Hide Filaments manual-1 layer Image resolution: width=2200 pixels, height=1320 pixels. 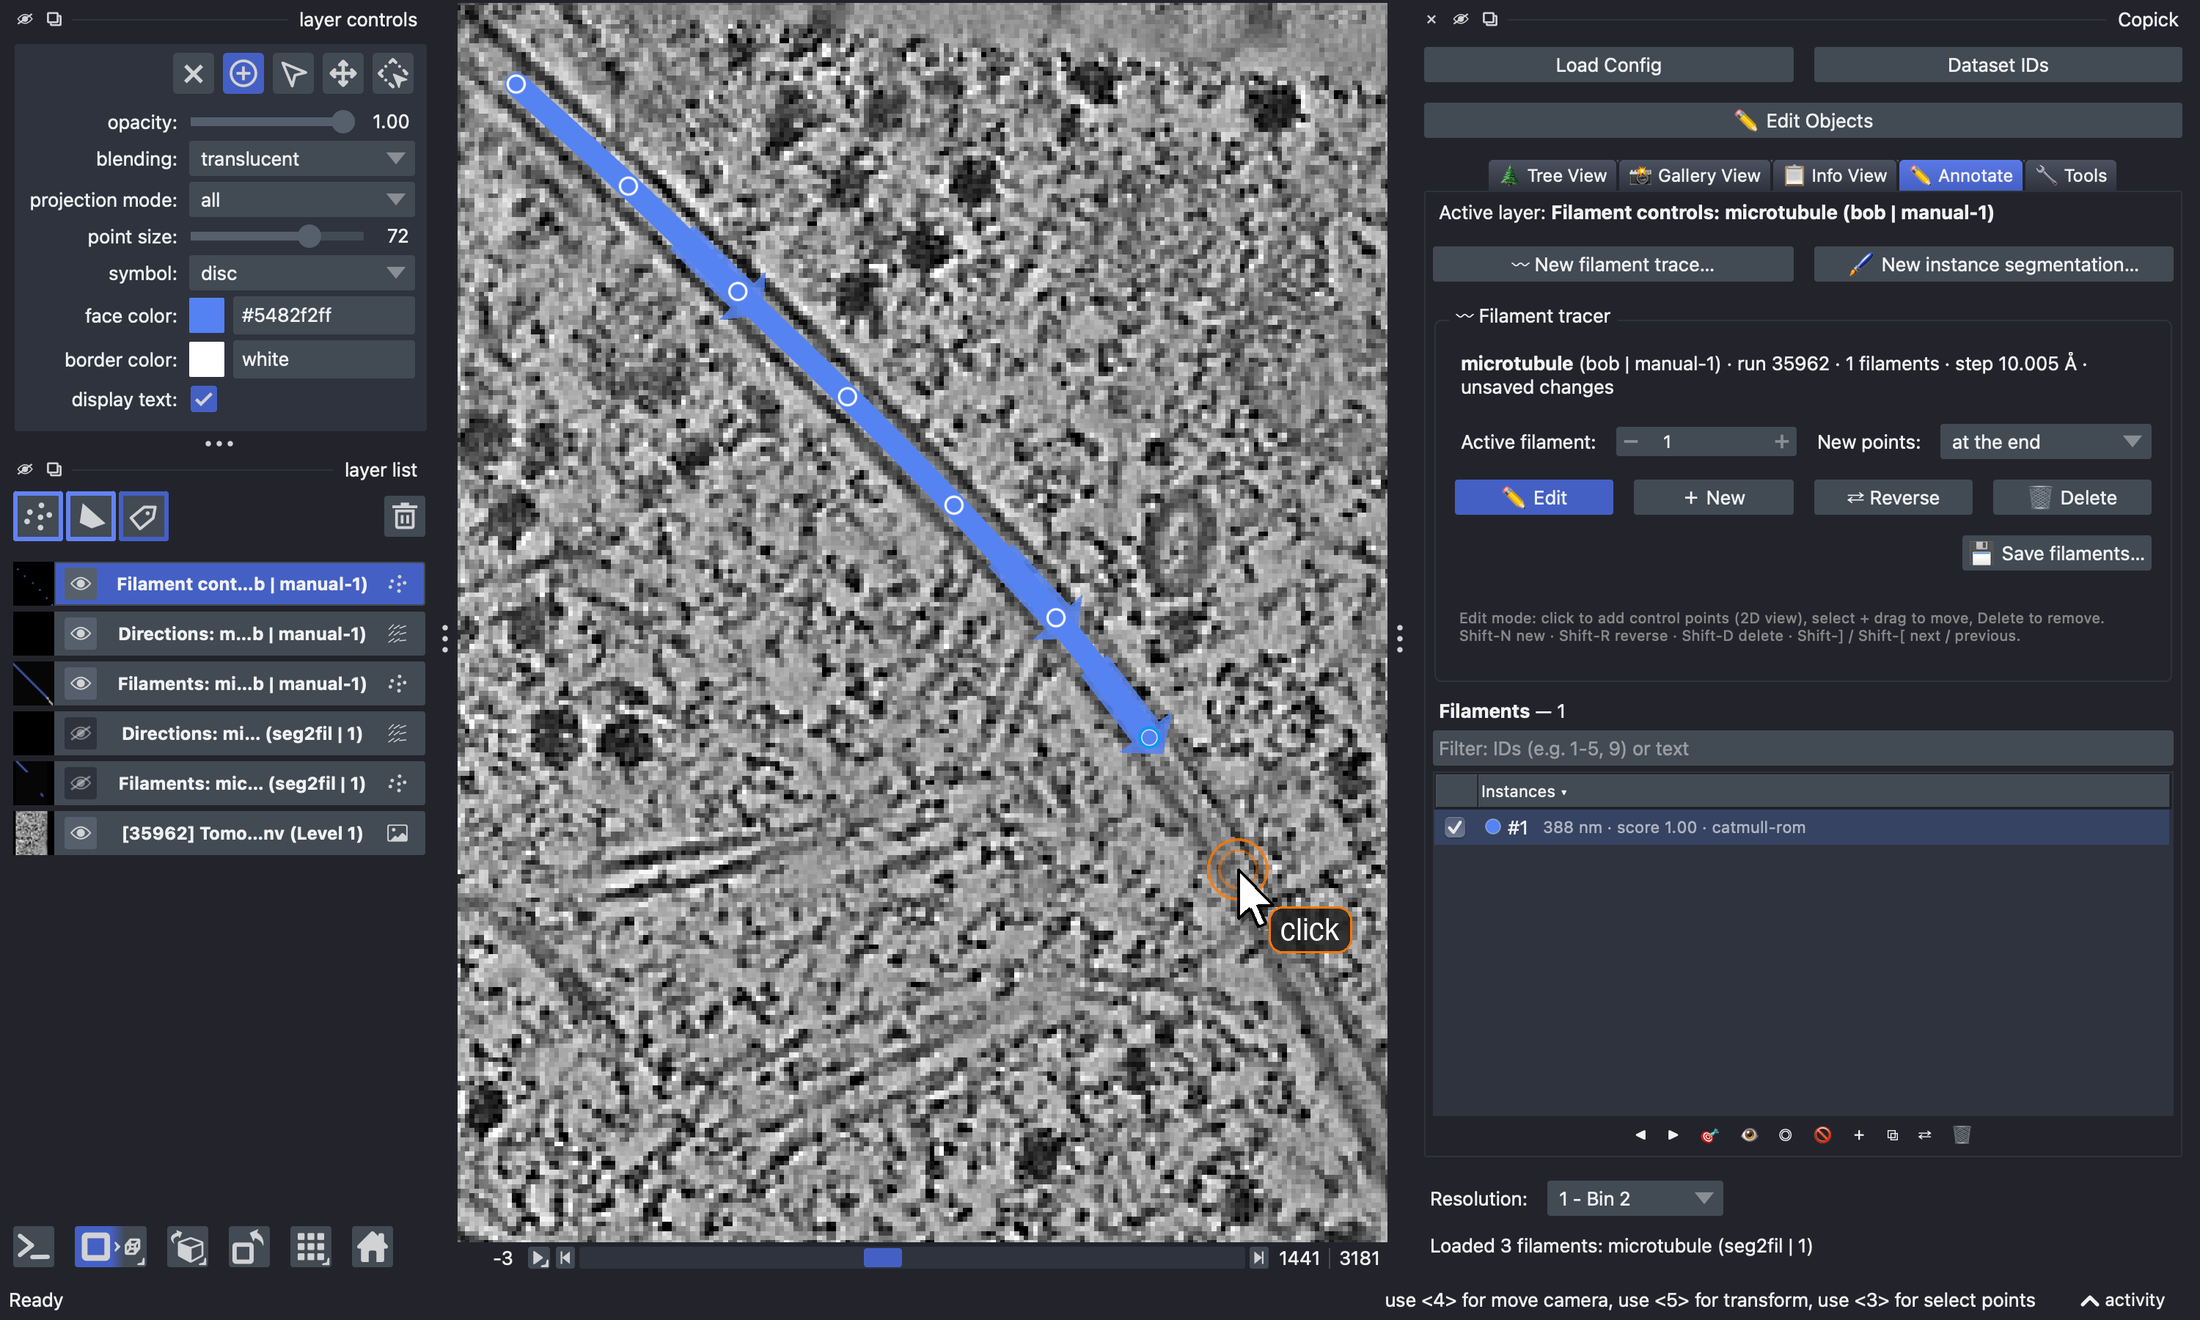coord(81,684)
